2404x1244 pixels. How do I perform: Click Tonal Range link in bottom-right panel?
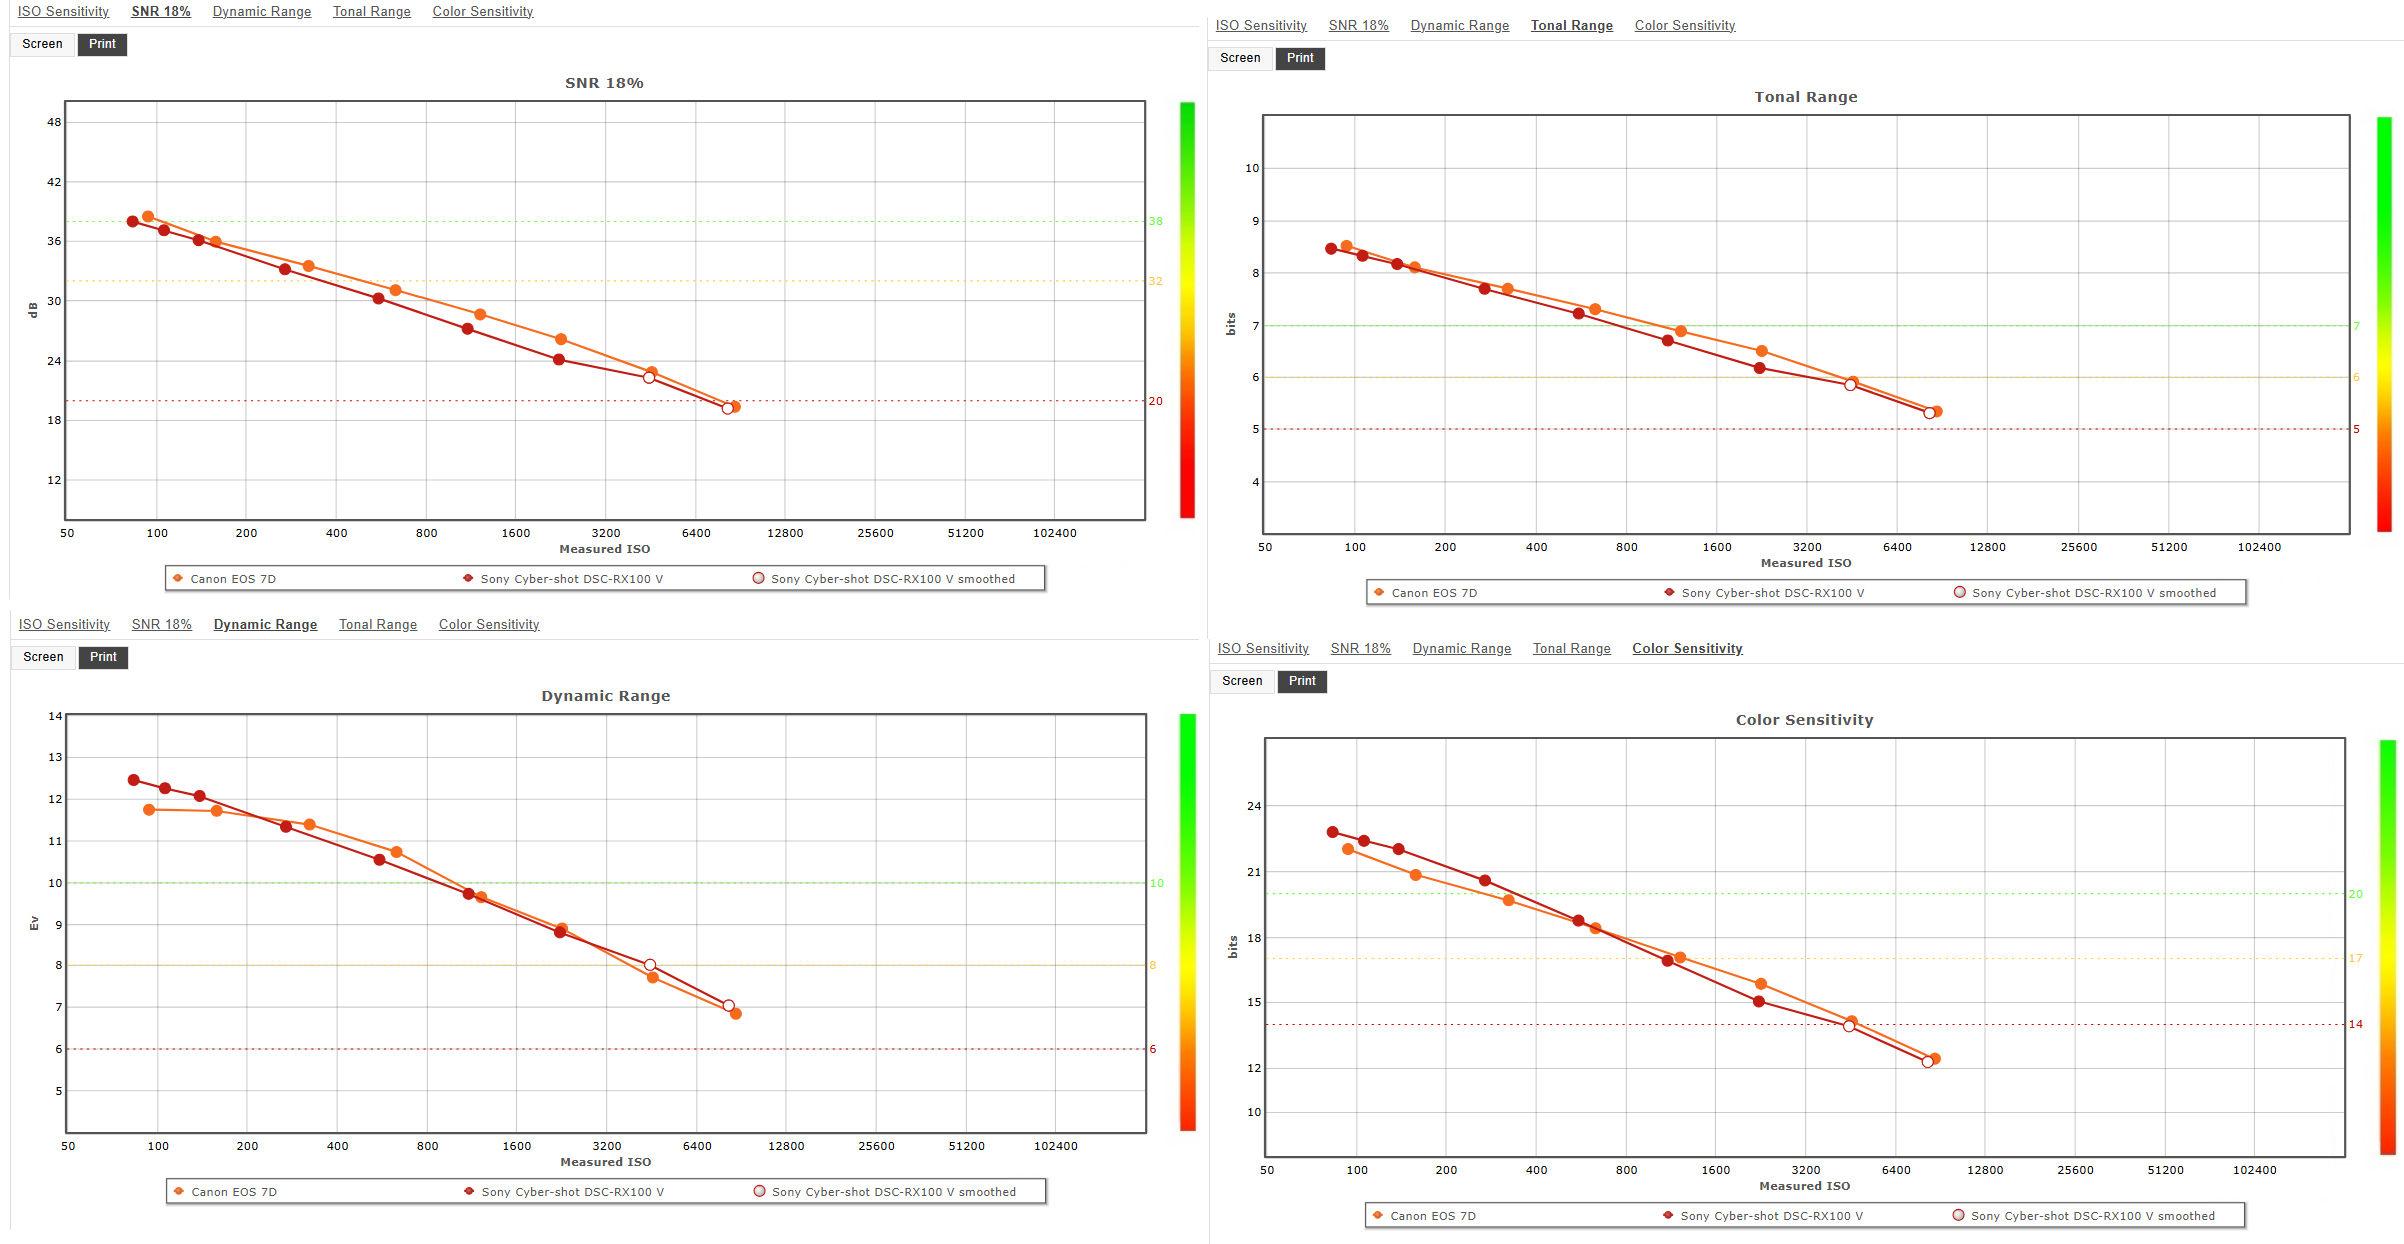[1572, 649]
